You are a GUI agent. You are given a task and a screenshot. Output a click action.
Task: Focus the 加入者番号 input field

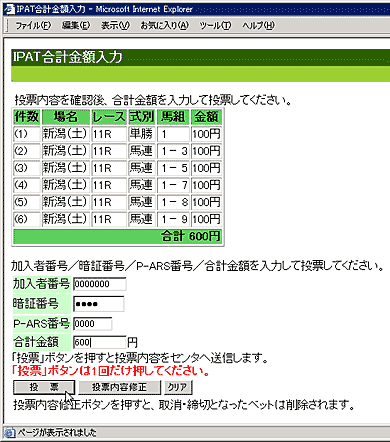(100, 284)
